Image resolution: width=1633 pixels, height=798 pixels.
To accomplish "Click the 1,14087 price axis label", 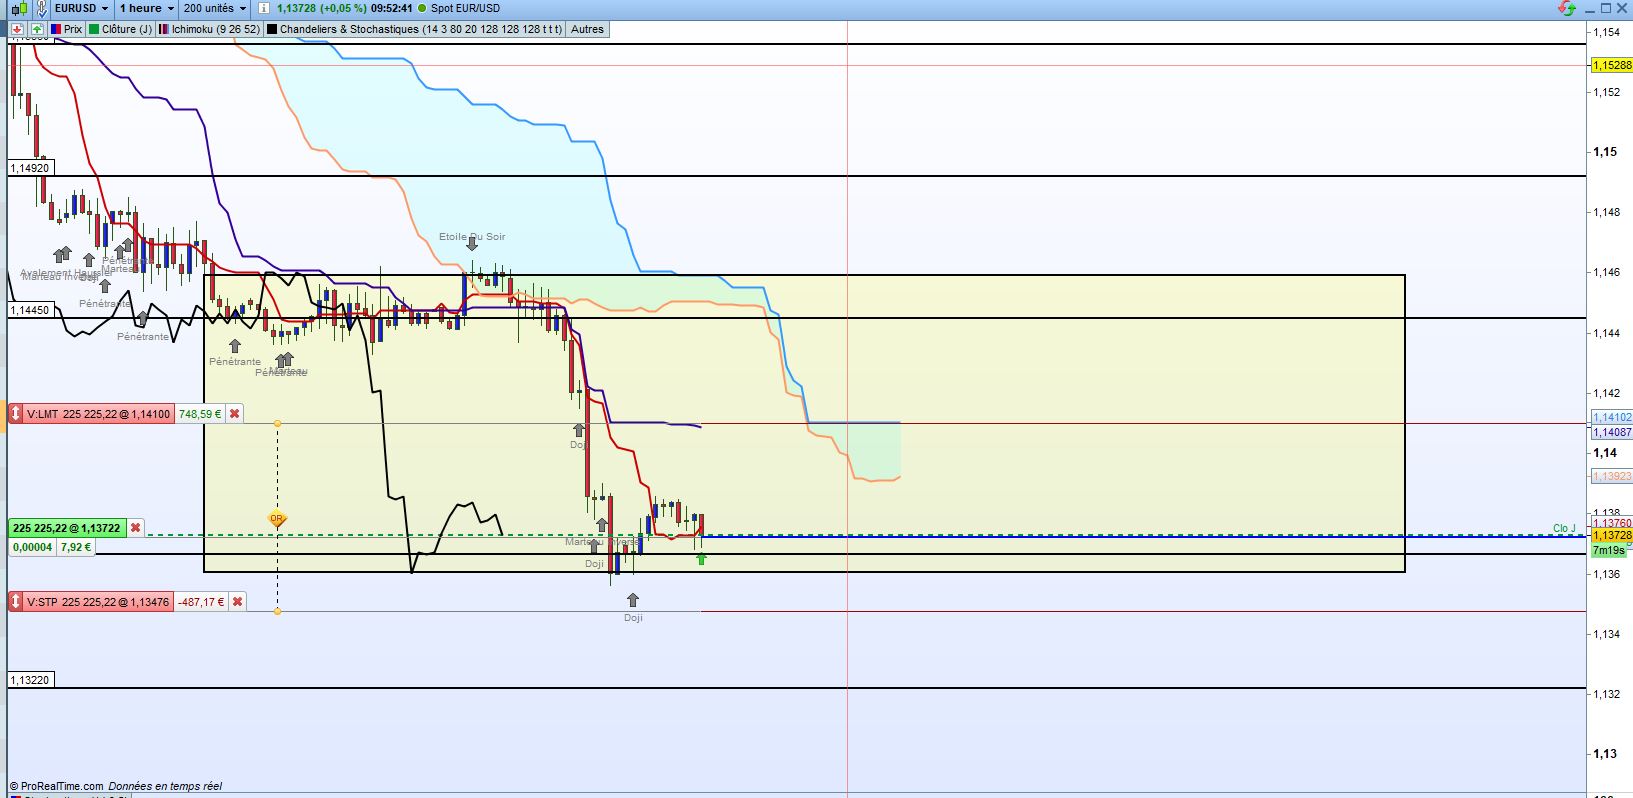I will pos(1611,432).
